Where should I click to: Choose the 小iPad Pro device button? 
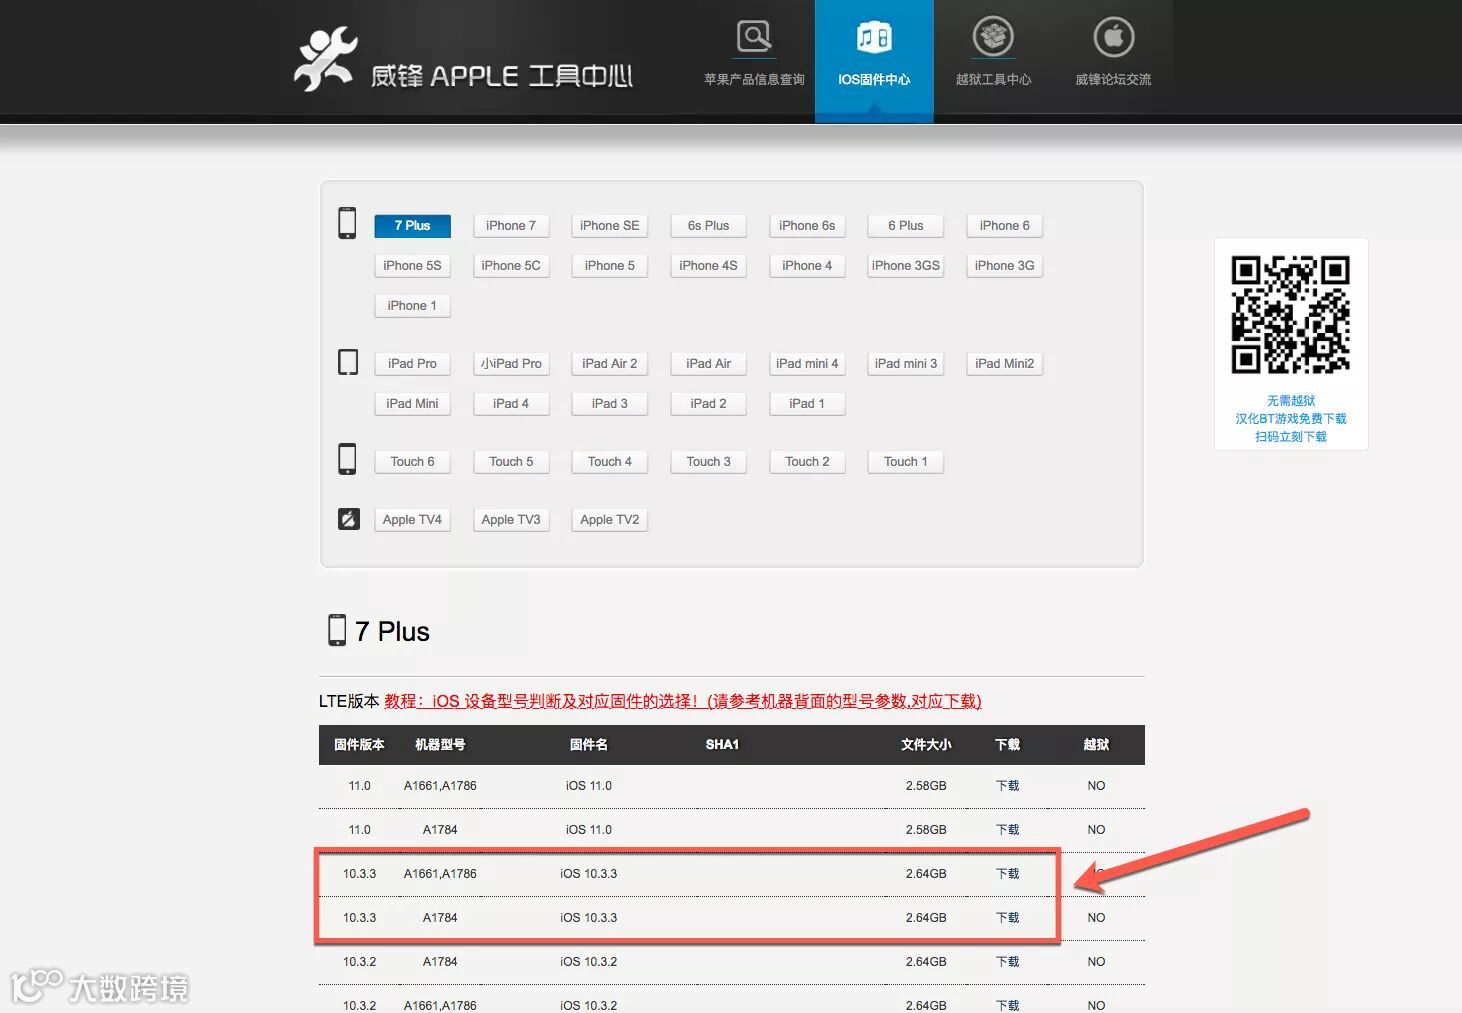(511, 364)
